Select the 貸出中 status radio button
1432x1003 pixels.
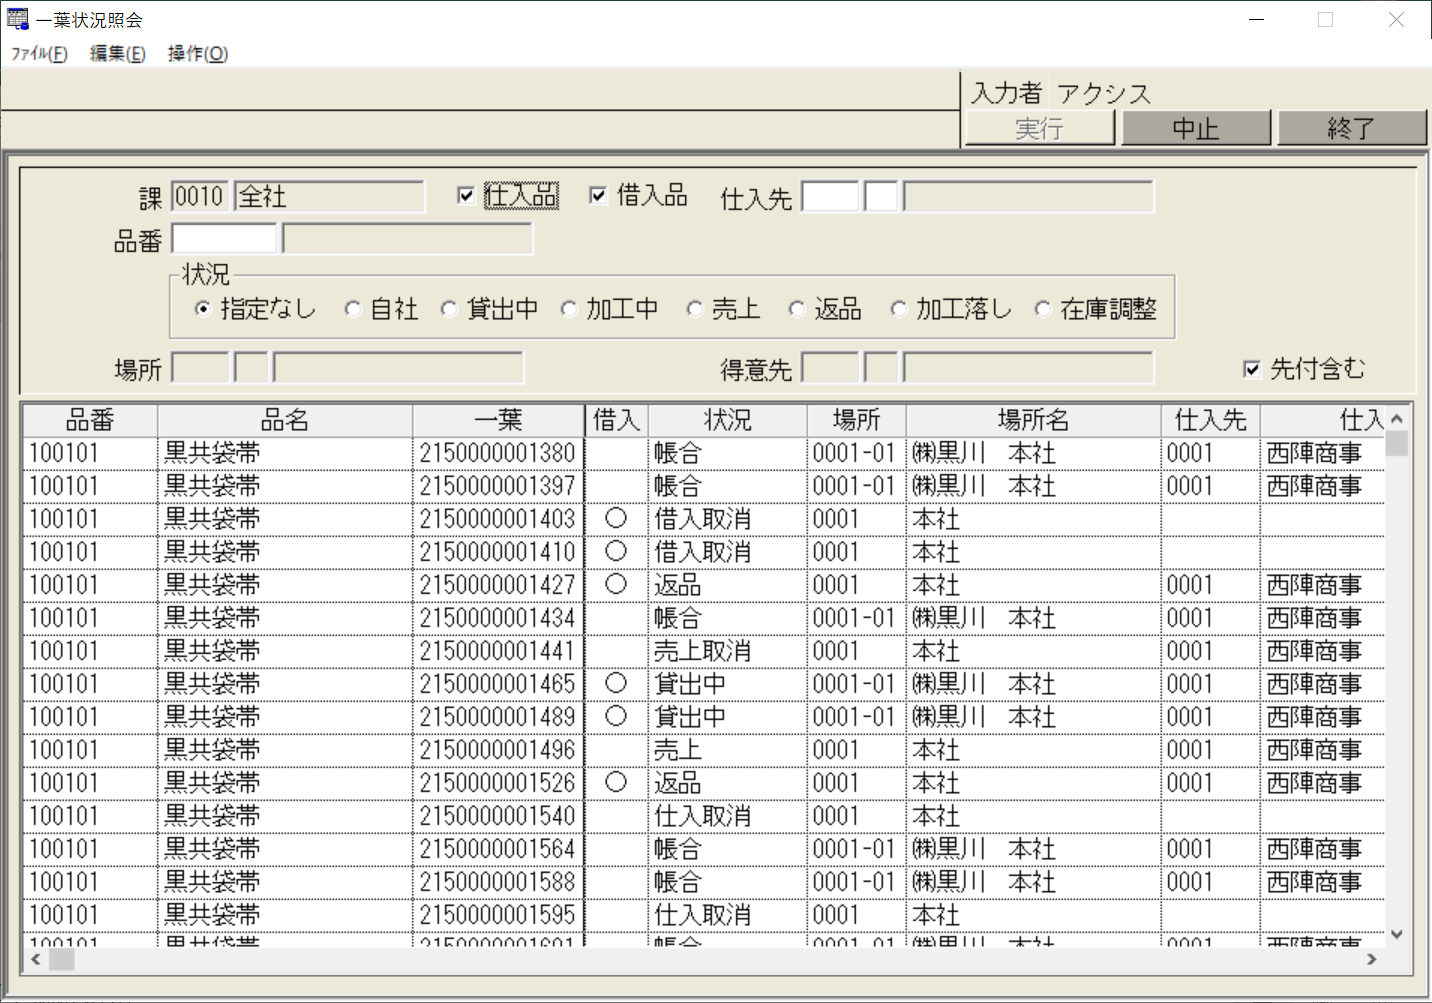pos(450,310)
